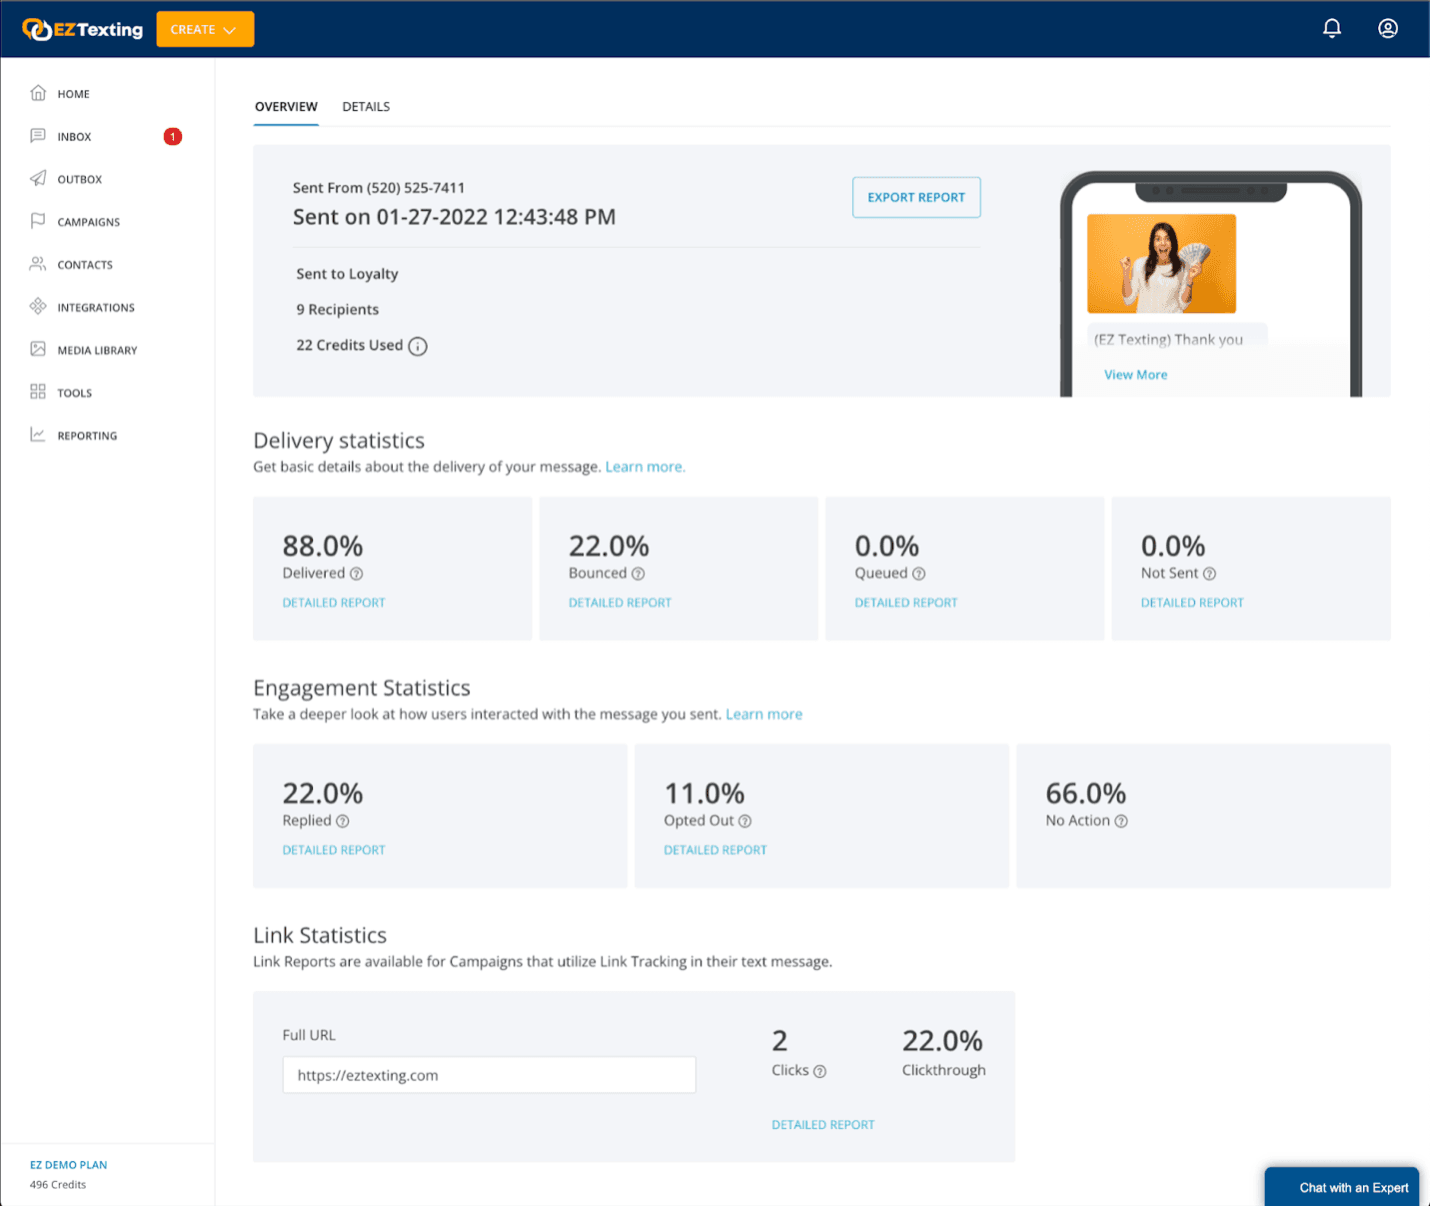The height and width of the screenshot is (1210, 1430).
Task: Open Inbox from the sidebar icon
Action: tap(38, 136)
